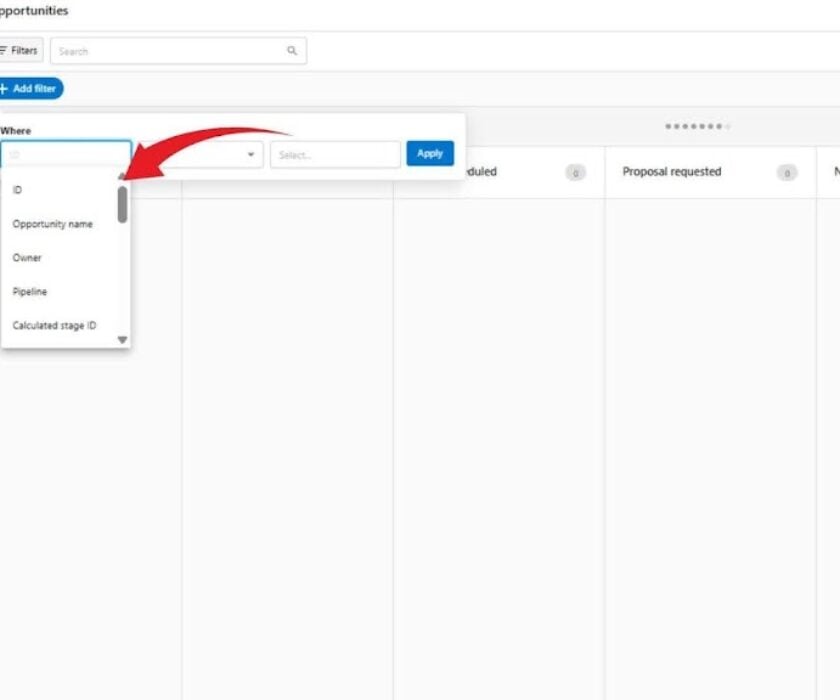Click the Proposal requested count badge

pos(786,172)
